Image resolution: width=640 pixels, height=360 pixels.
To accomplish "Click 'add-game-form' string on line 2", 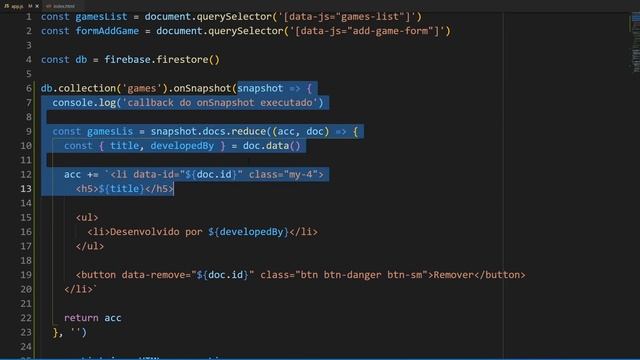I will point(390,31).
